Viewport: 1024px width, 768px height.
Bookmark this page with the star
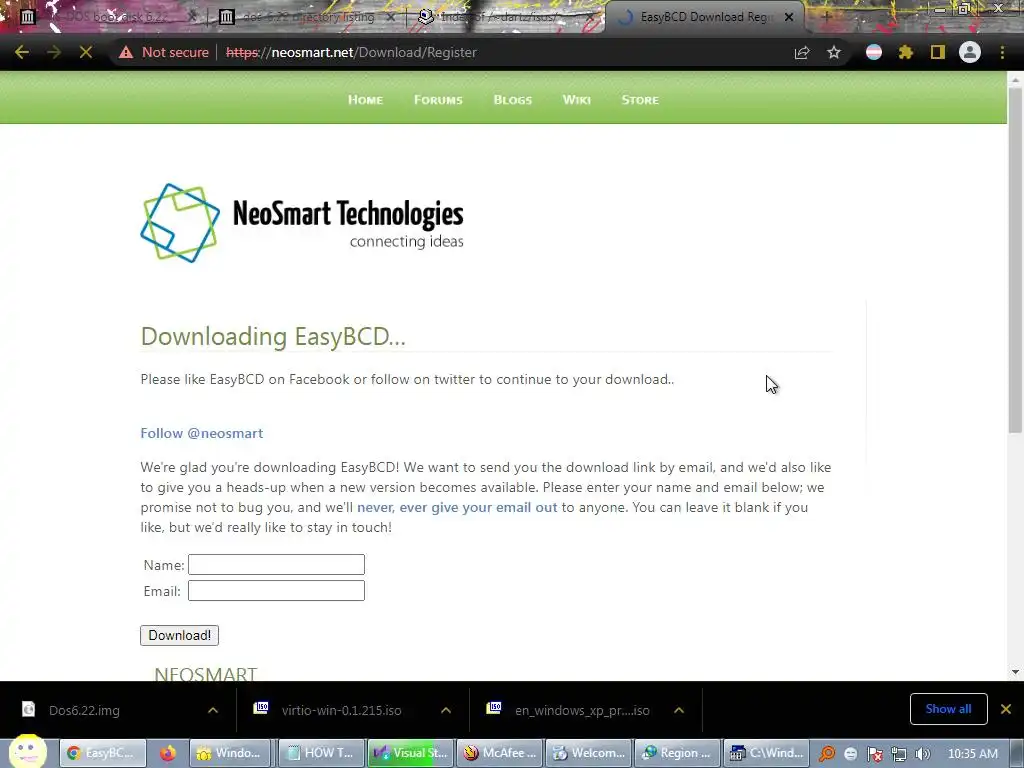point(834,52)
